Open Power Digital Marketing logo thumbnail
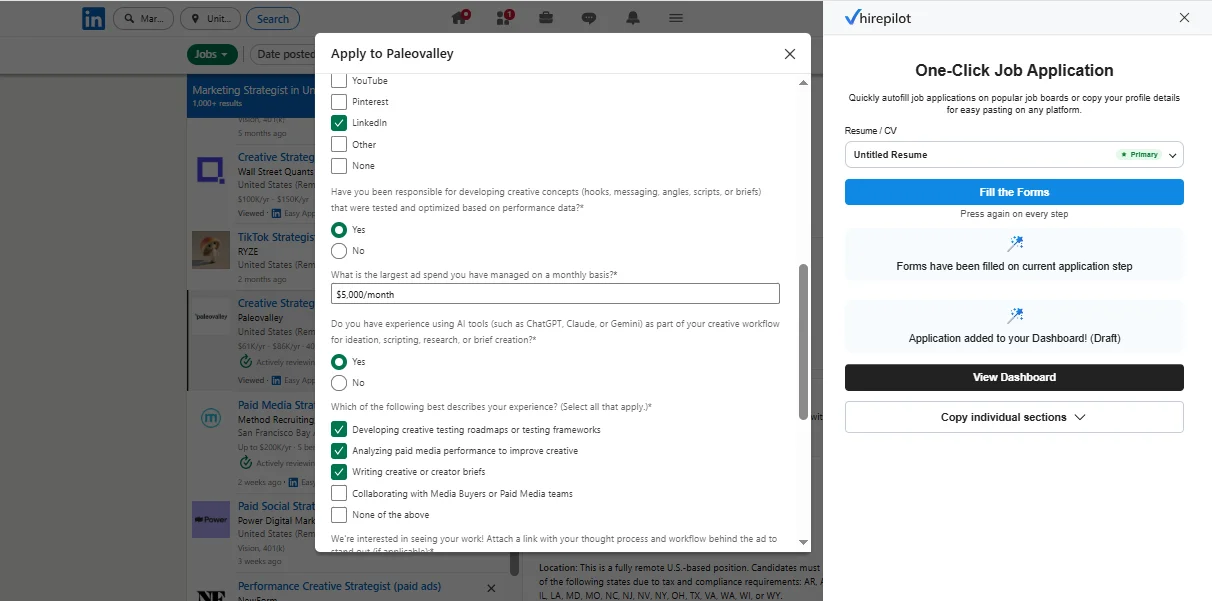 (211, 520)
